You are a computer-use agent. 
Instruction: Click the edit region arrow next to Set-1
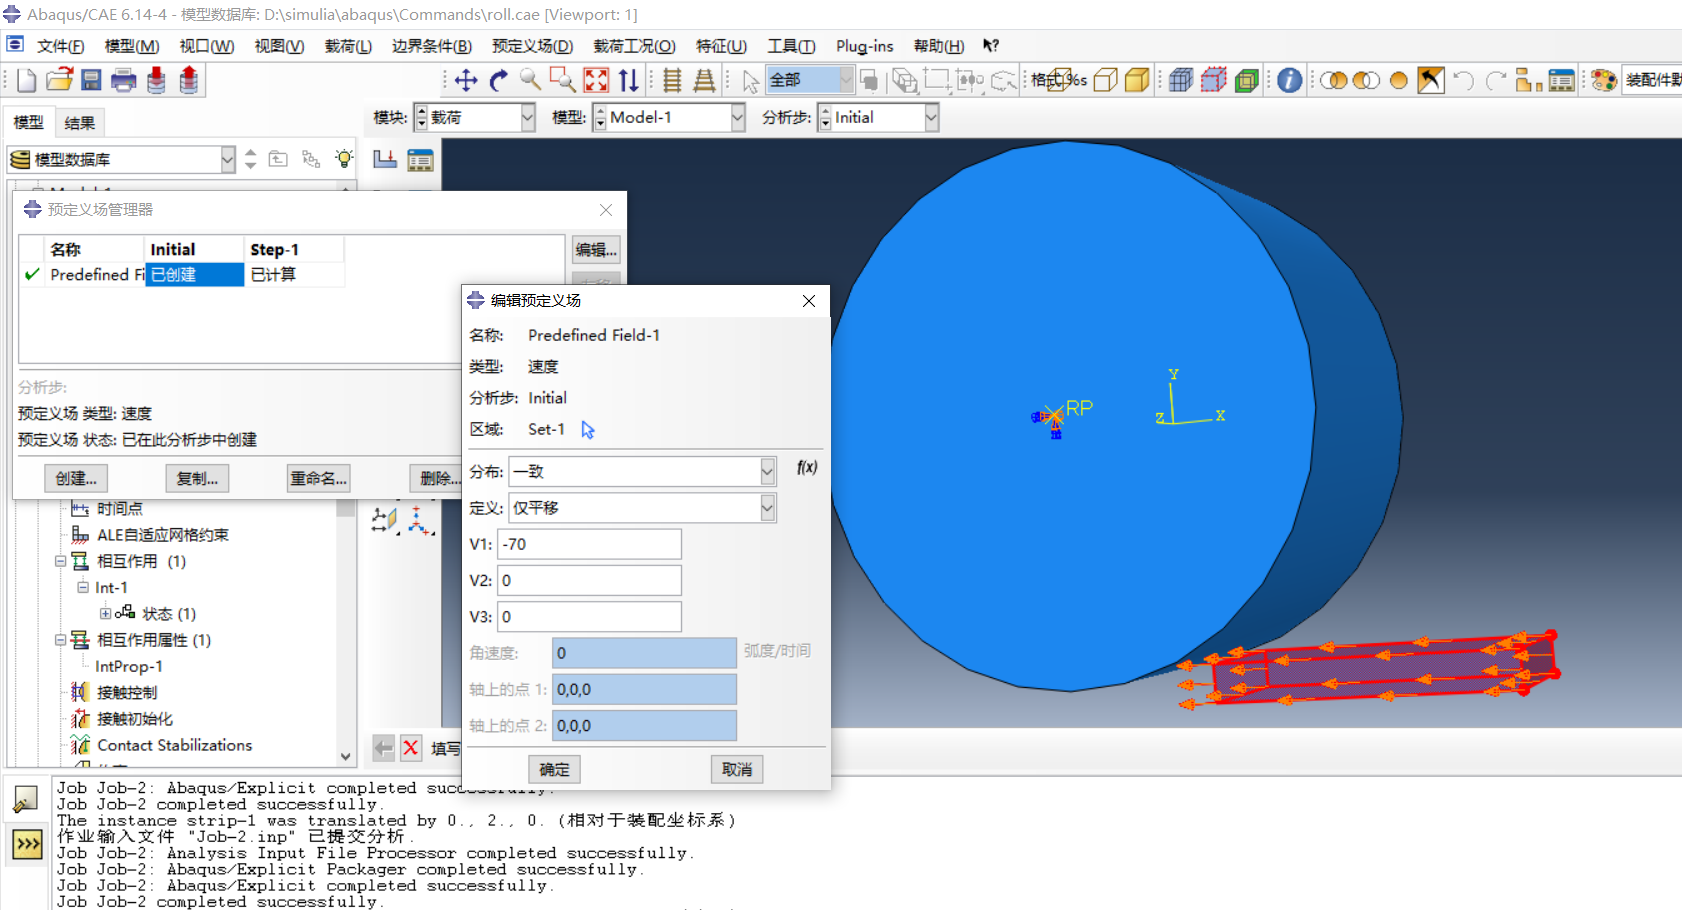tap(588, 430)
